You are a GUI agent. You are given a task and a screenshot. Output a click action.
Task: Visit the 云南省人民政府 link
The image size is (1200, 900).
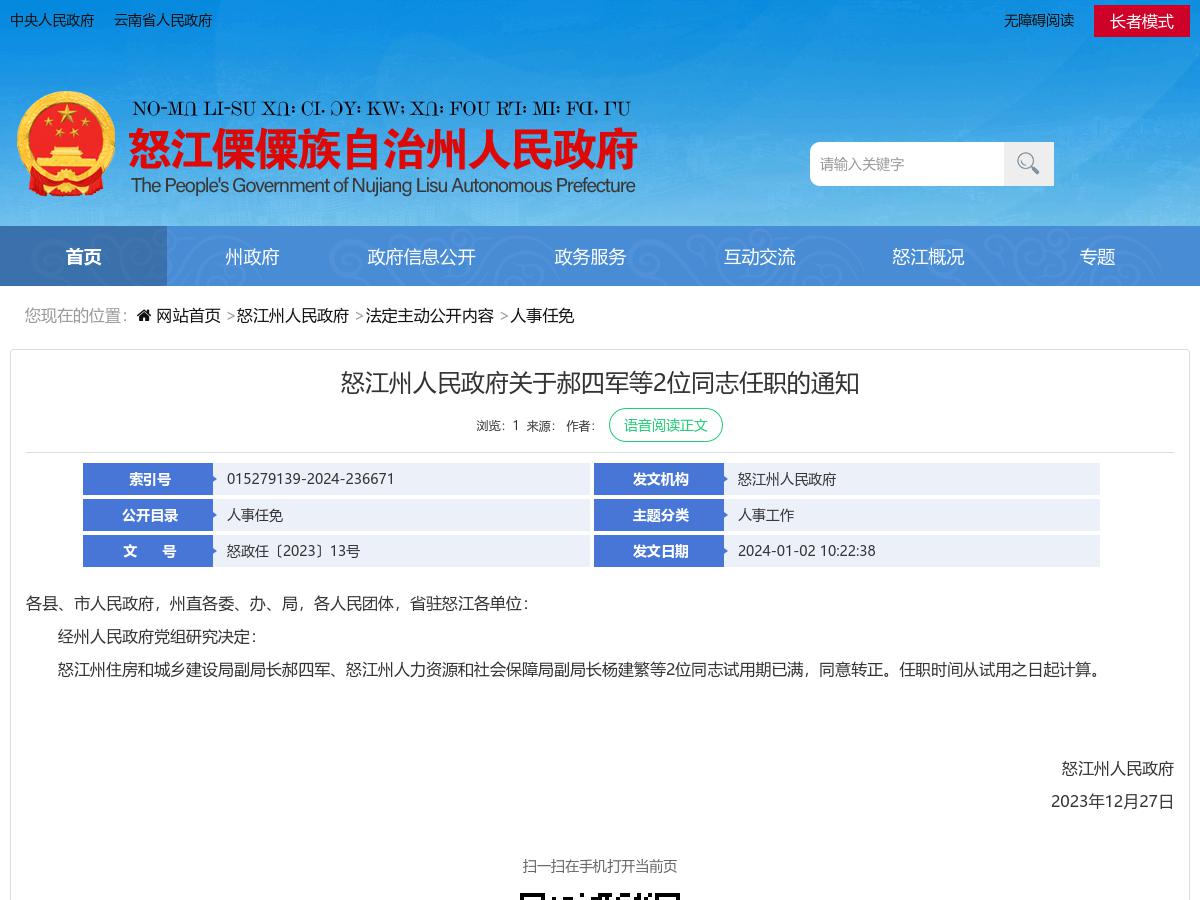click(162, 20)
